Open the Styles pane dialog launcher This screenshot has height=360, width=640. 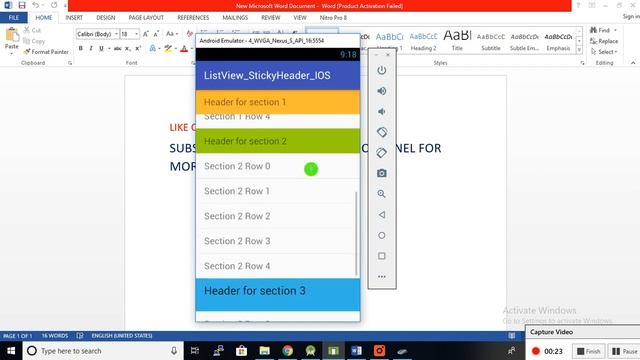click(x=582, y=63)
